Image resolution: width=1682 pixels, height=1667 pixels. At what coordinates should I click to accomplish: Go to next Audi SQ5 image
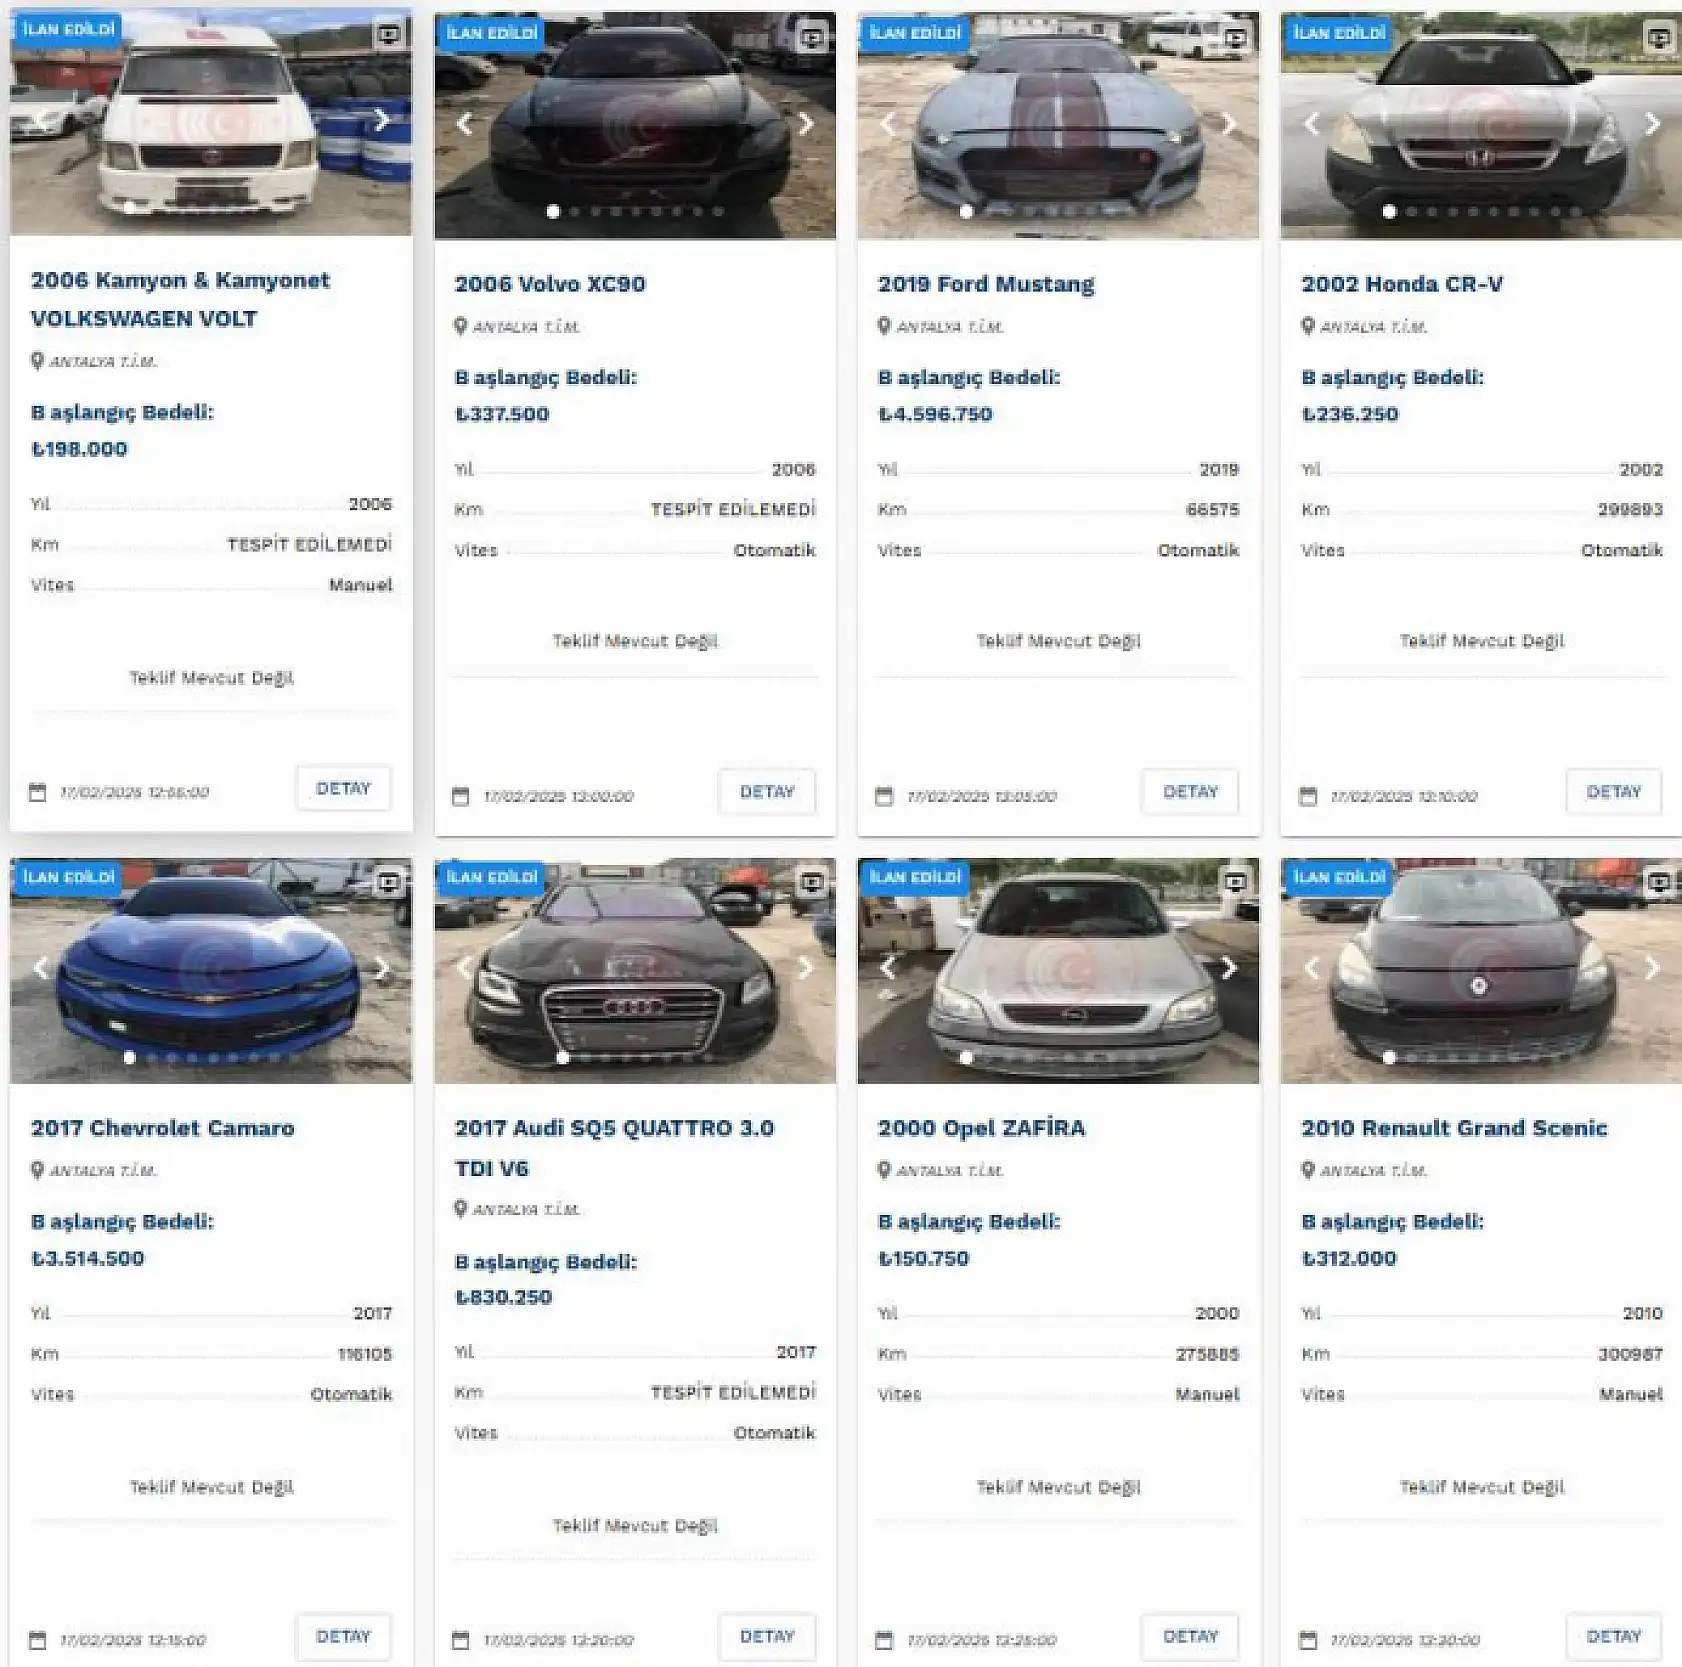click(x=805, y=968)
